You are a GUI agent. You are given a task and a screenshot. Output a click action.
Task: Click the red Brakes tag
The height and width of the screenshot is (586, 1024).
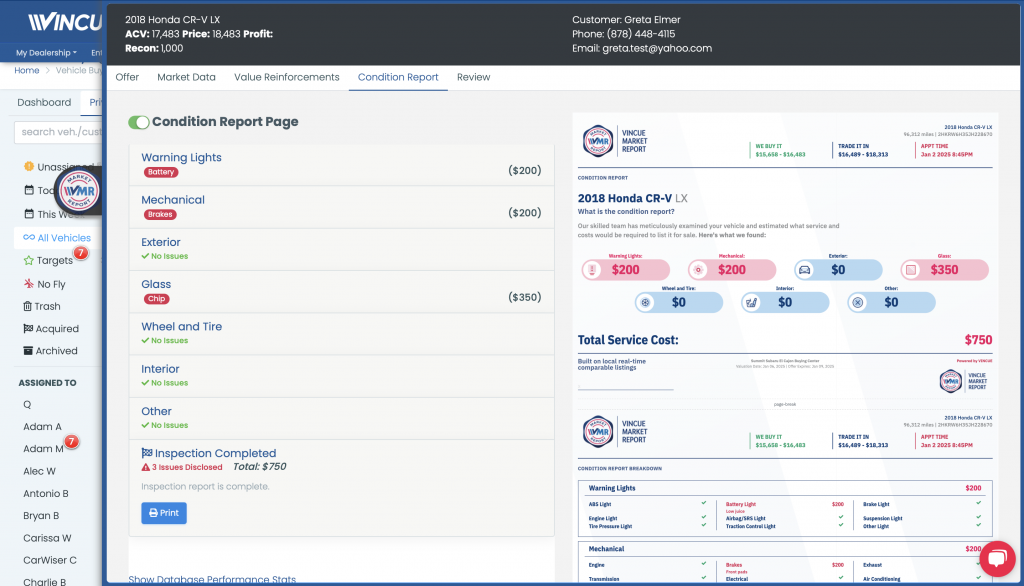click(160, 214)
